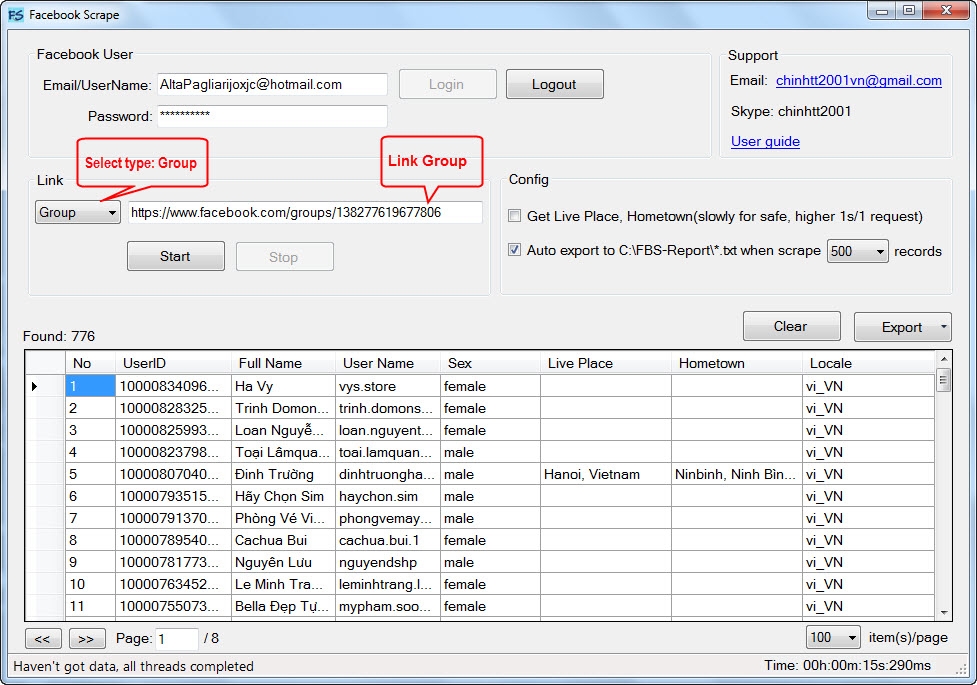Click the table scrollbar up arrow
The width and height of the screenshot is (977, 685).
coord(943,360)
